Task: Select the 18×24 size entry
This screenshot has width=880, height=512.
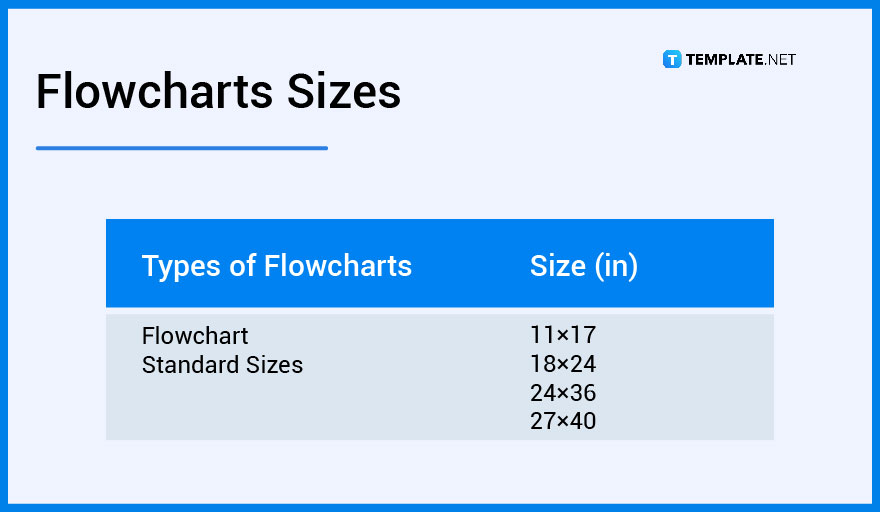Action: click(563, 364)
